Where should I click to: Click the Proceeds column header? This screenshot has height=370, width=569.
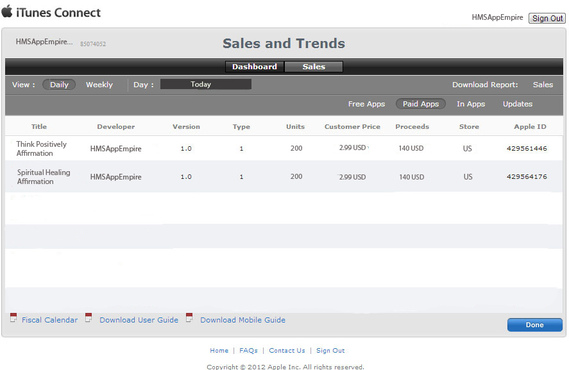(412, 127)
